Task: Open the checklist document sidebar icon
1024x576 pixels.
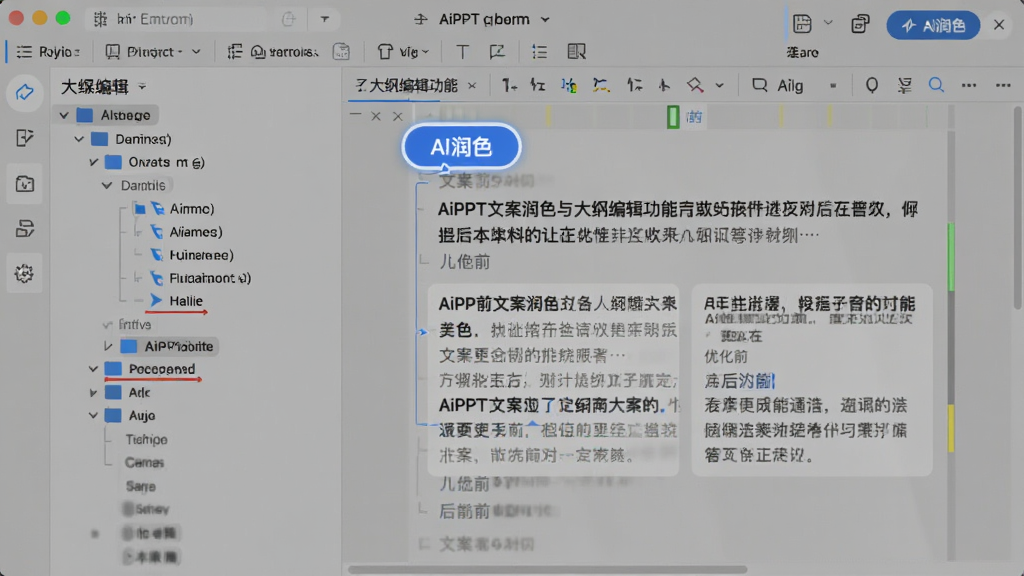Action: click(x=24, y=138)
